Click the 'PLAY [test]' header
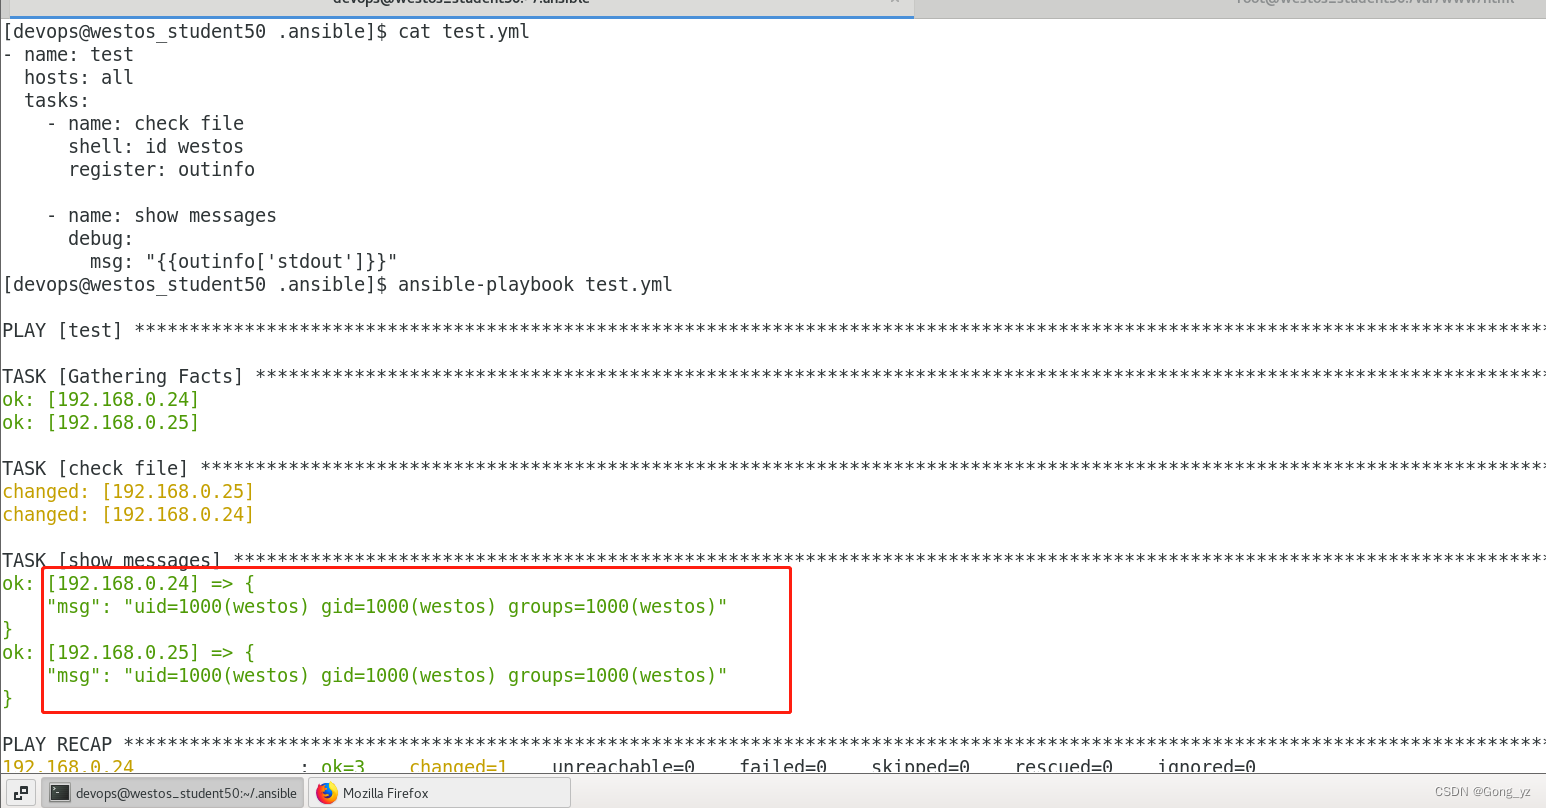Image resolution: width=1546 pixels, height=808 pixels. (x=62, y=330)
